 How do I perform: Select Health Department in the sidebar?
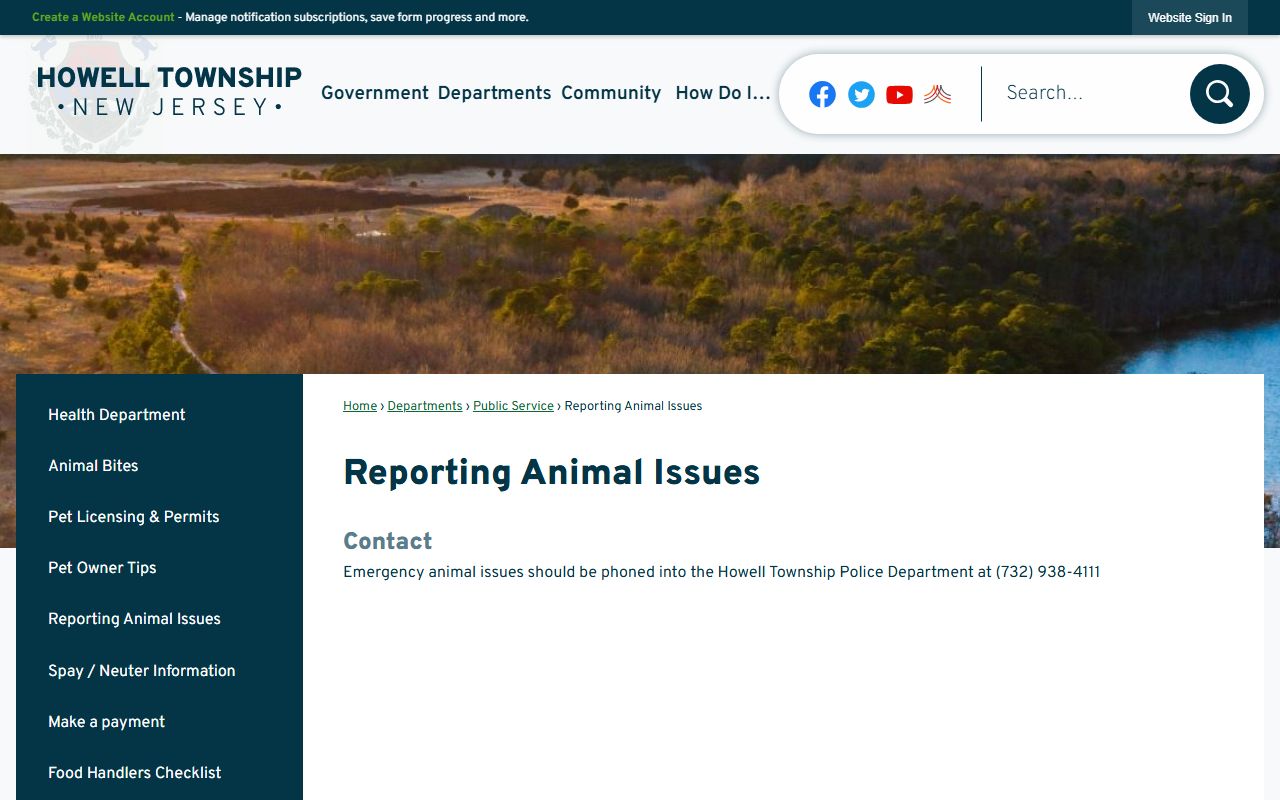click(x=117, y=415)
